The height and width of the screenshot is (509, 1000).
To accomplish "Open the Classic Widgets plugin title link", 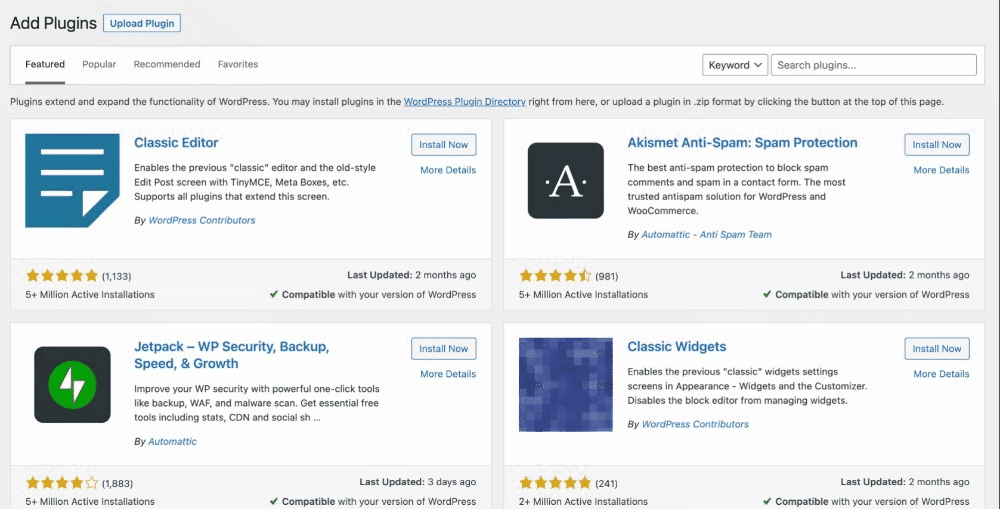I will click(676, 347).
